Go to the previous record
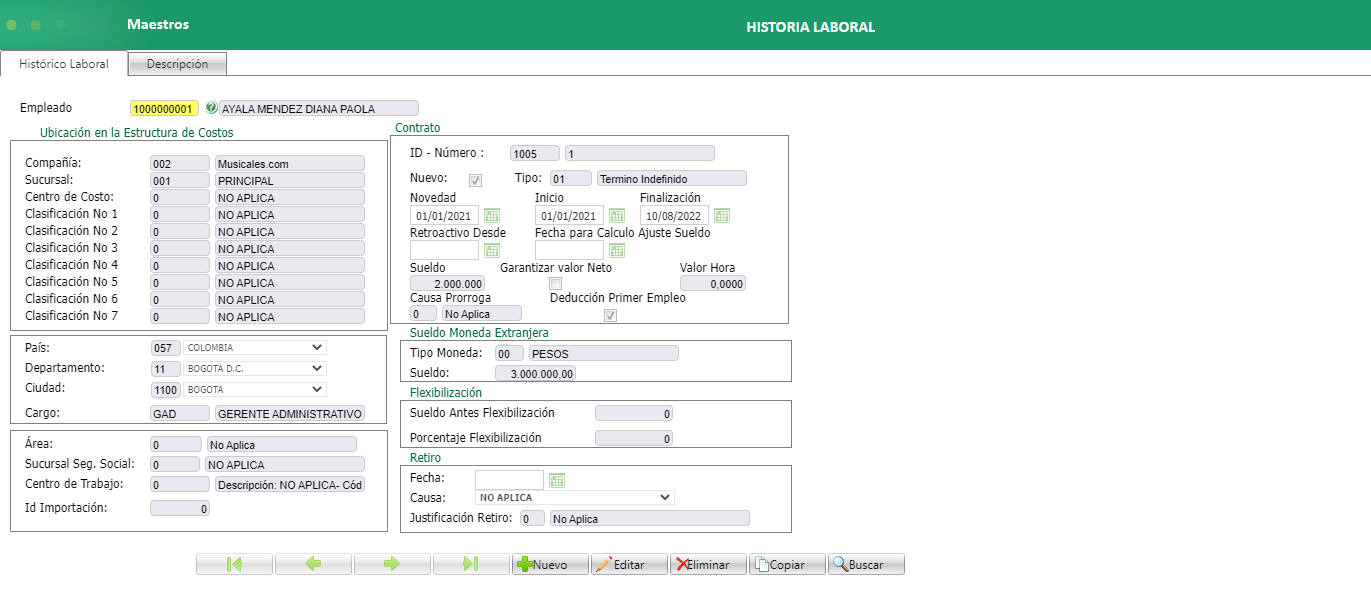 pos(313,564)
